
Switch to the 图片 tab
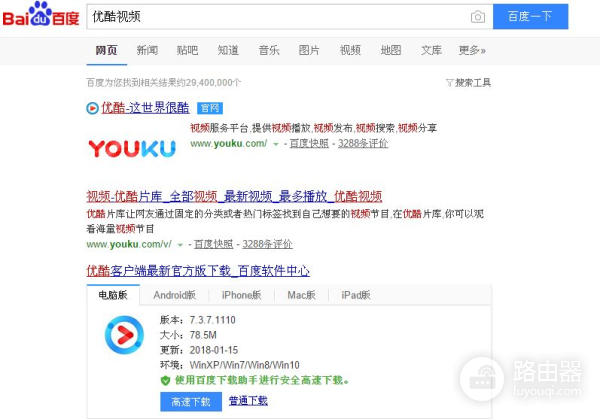click(309, 50)
